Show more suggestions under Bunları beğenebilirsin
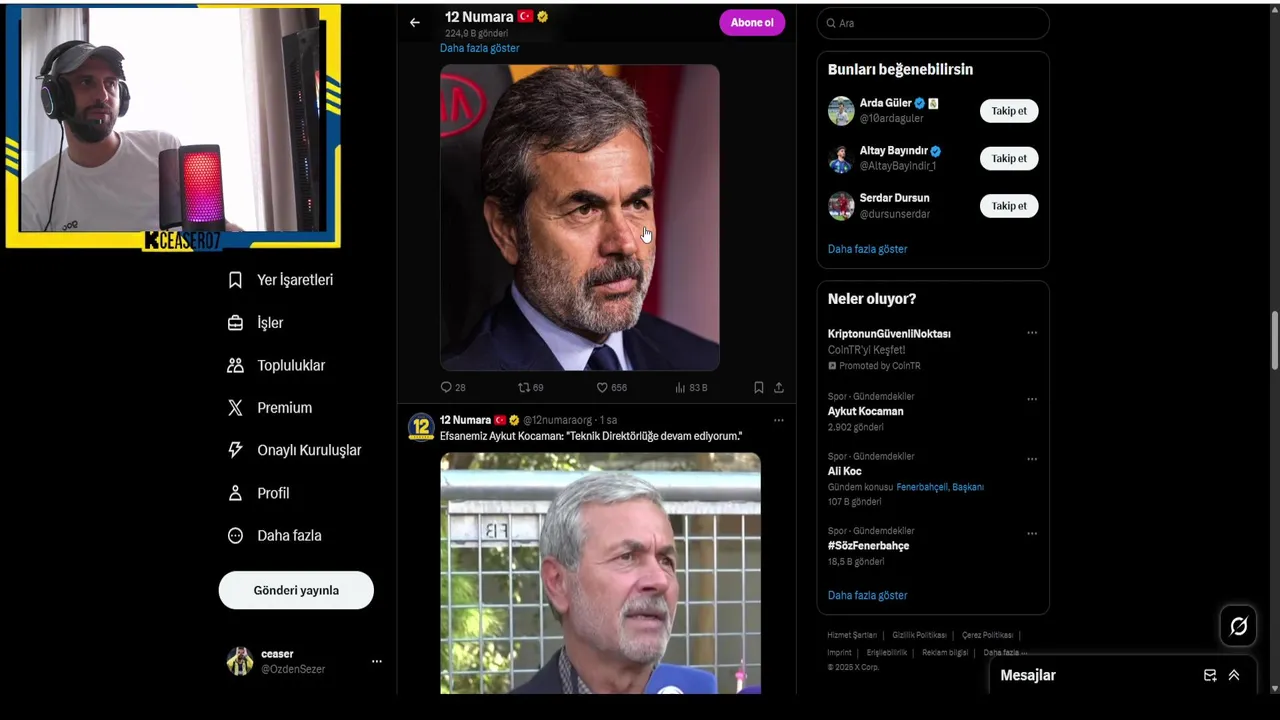The image size is (1280, 720). [x=867, y=249]
